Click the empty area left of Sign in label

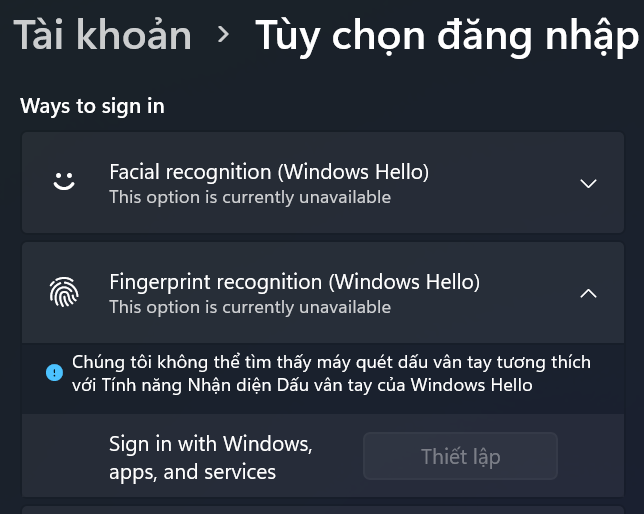64,456
